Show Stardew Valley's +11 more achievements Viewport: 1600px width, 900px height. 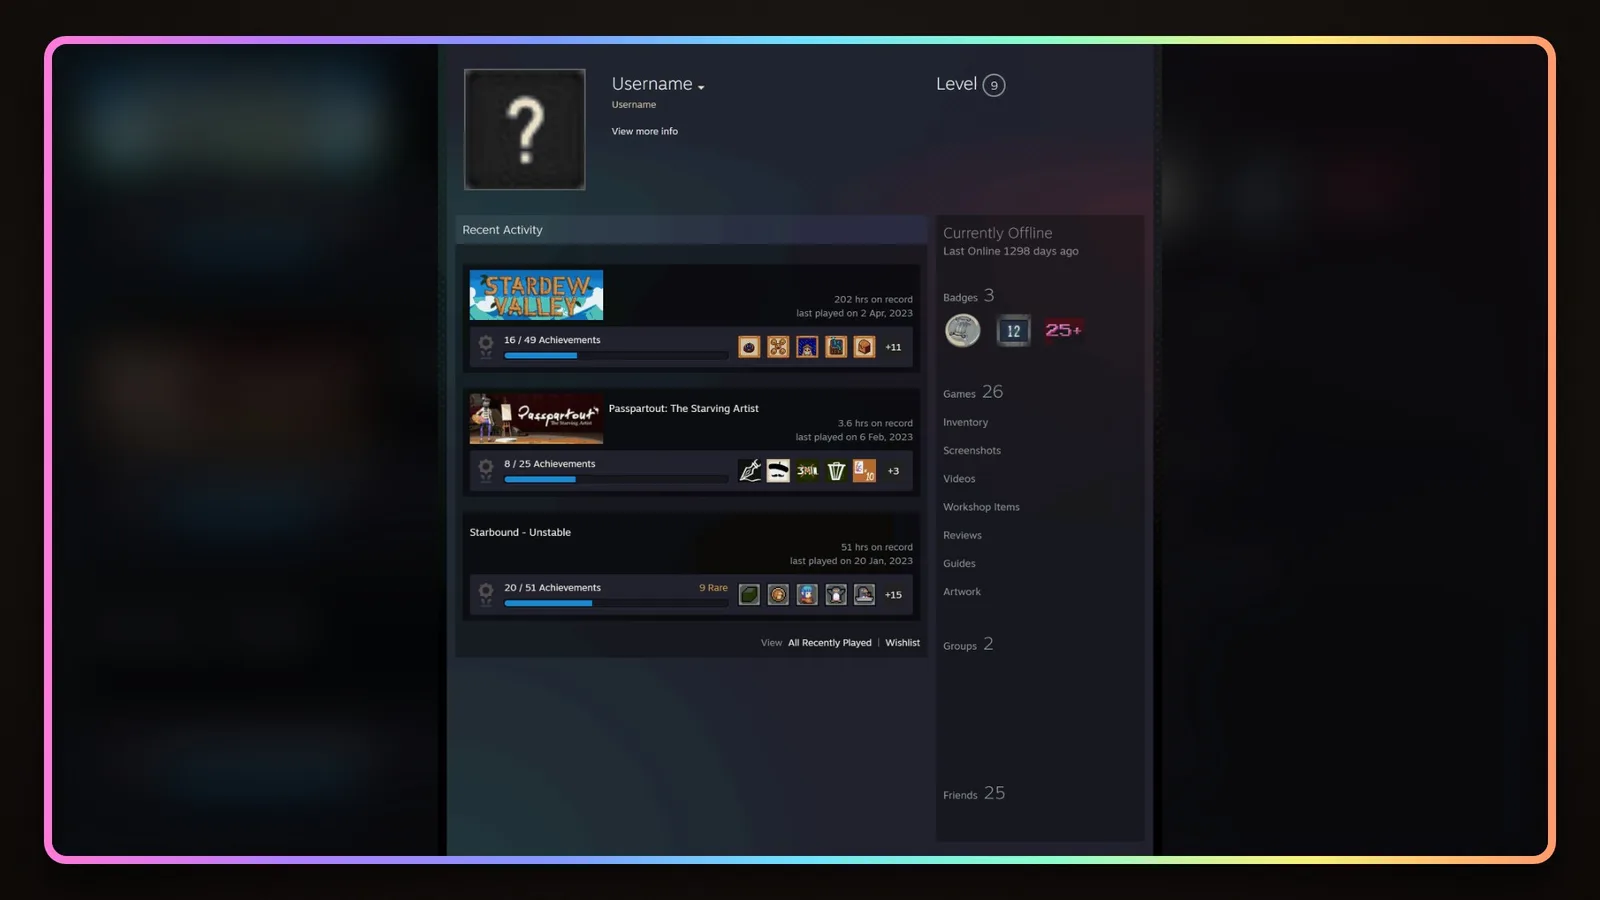(893, 347)
